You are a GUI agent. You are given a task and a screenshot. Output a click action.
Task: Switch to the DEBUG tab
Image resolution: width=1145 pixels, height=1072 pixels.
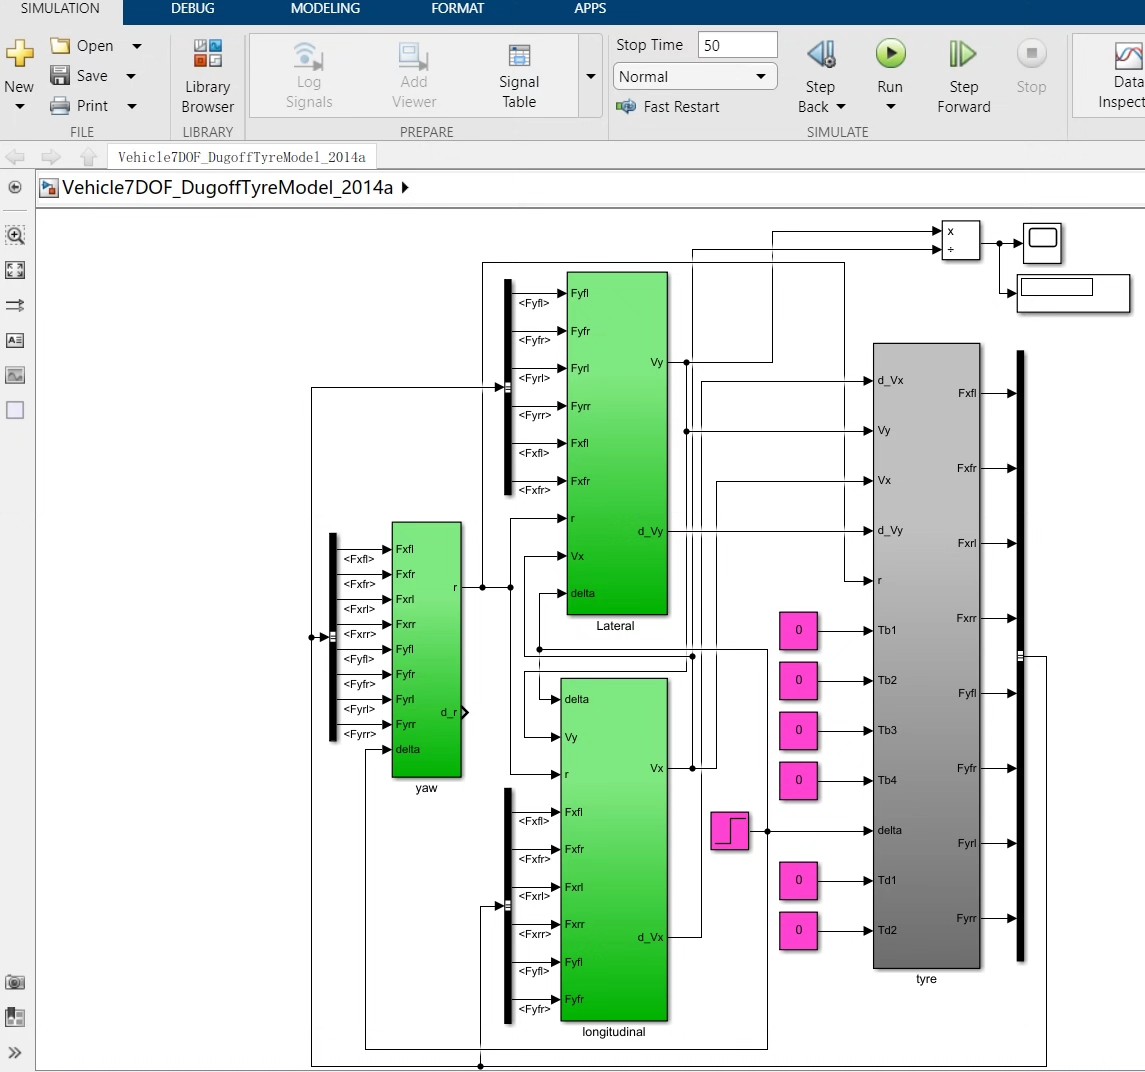(193, 8)
